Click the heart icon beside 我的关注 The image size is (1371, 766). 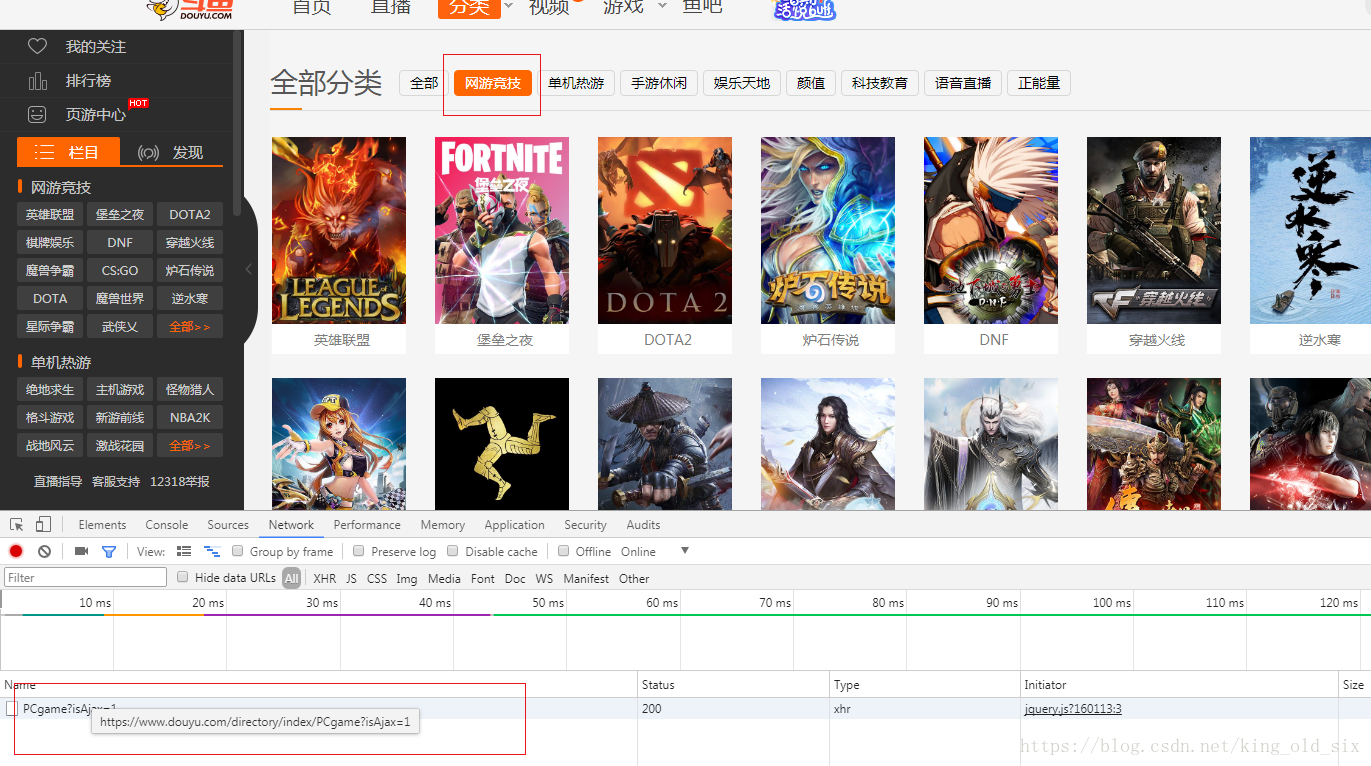[37, 46]
